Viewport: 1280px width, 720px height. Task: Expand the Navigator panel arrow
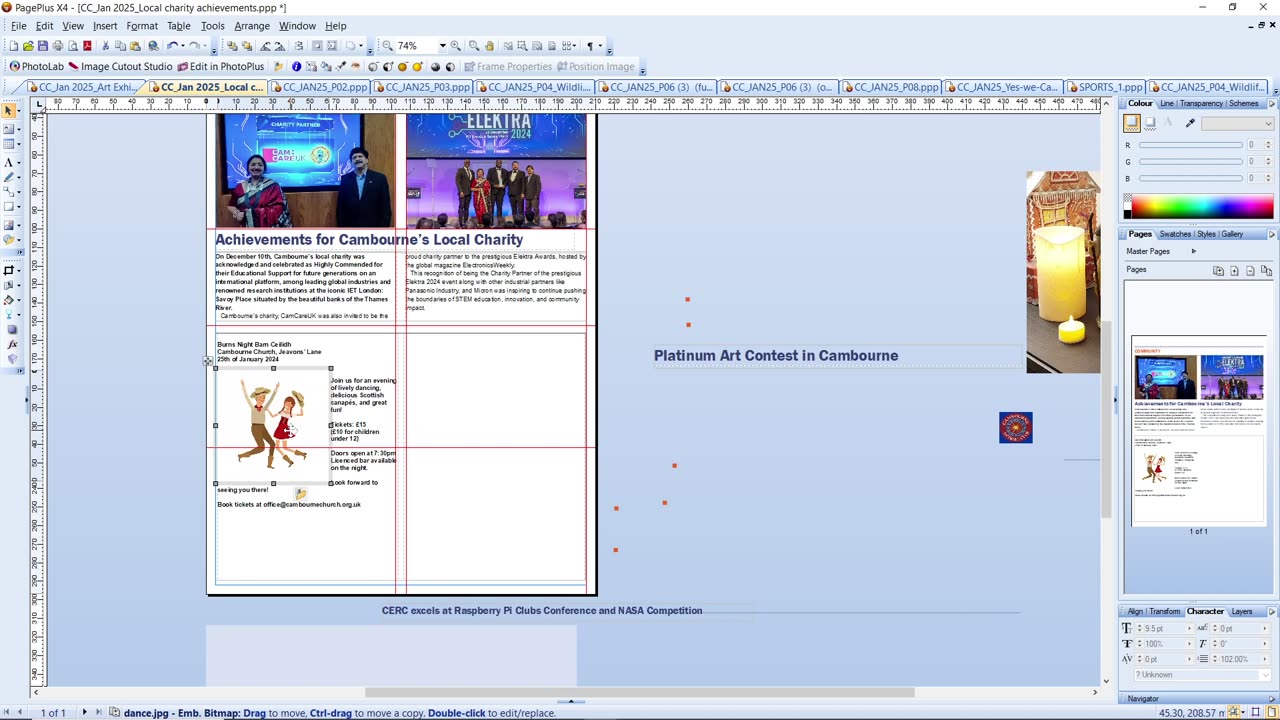coord(1272,698)
